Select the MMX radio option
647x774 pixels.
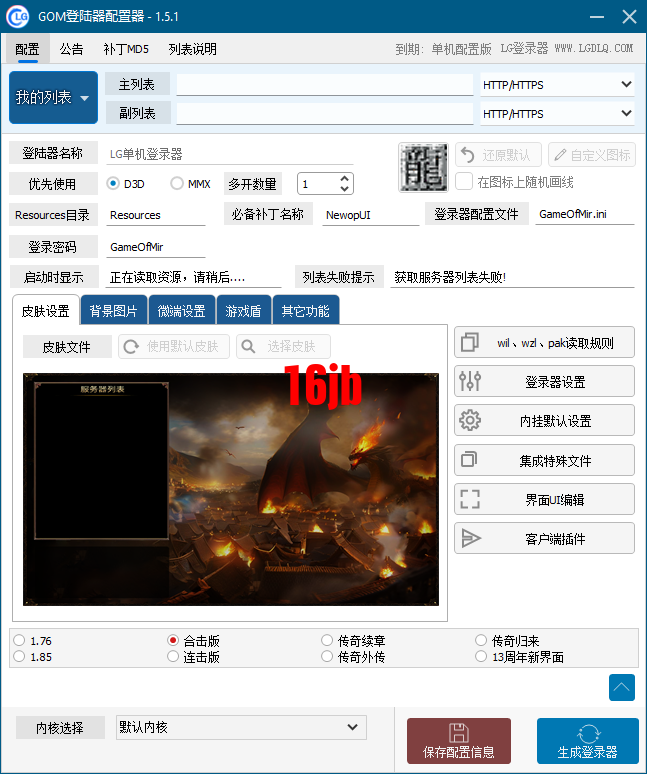177,184
